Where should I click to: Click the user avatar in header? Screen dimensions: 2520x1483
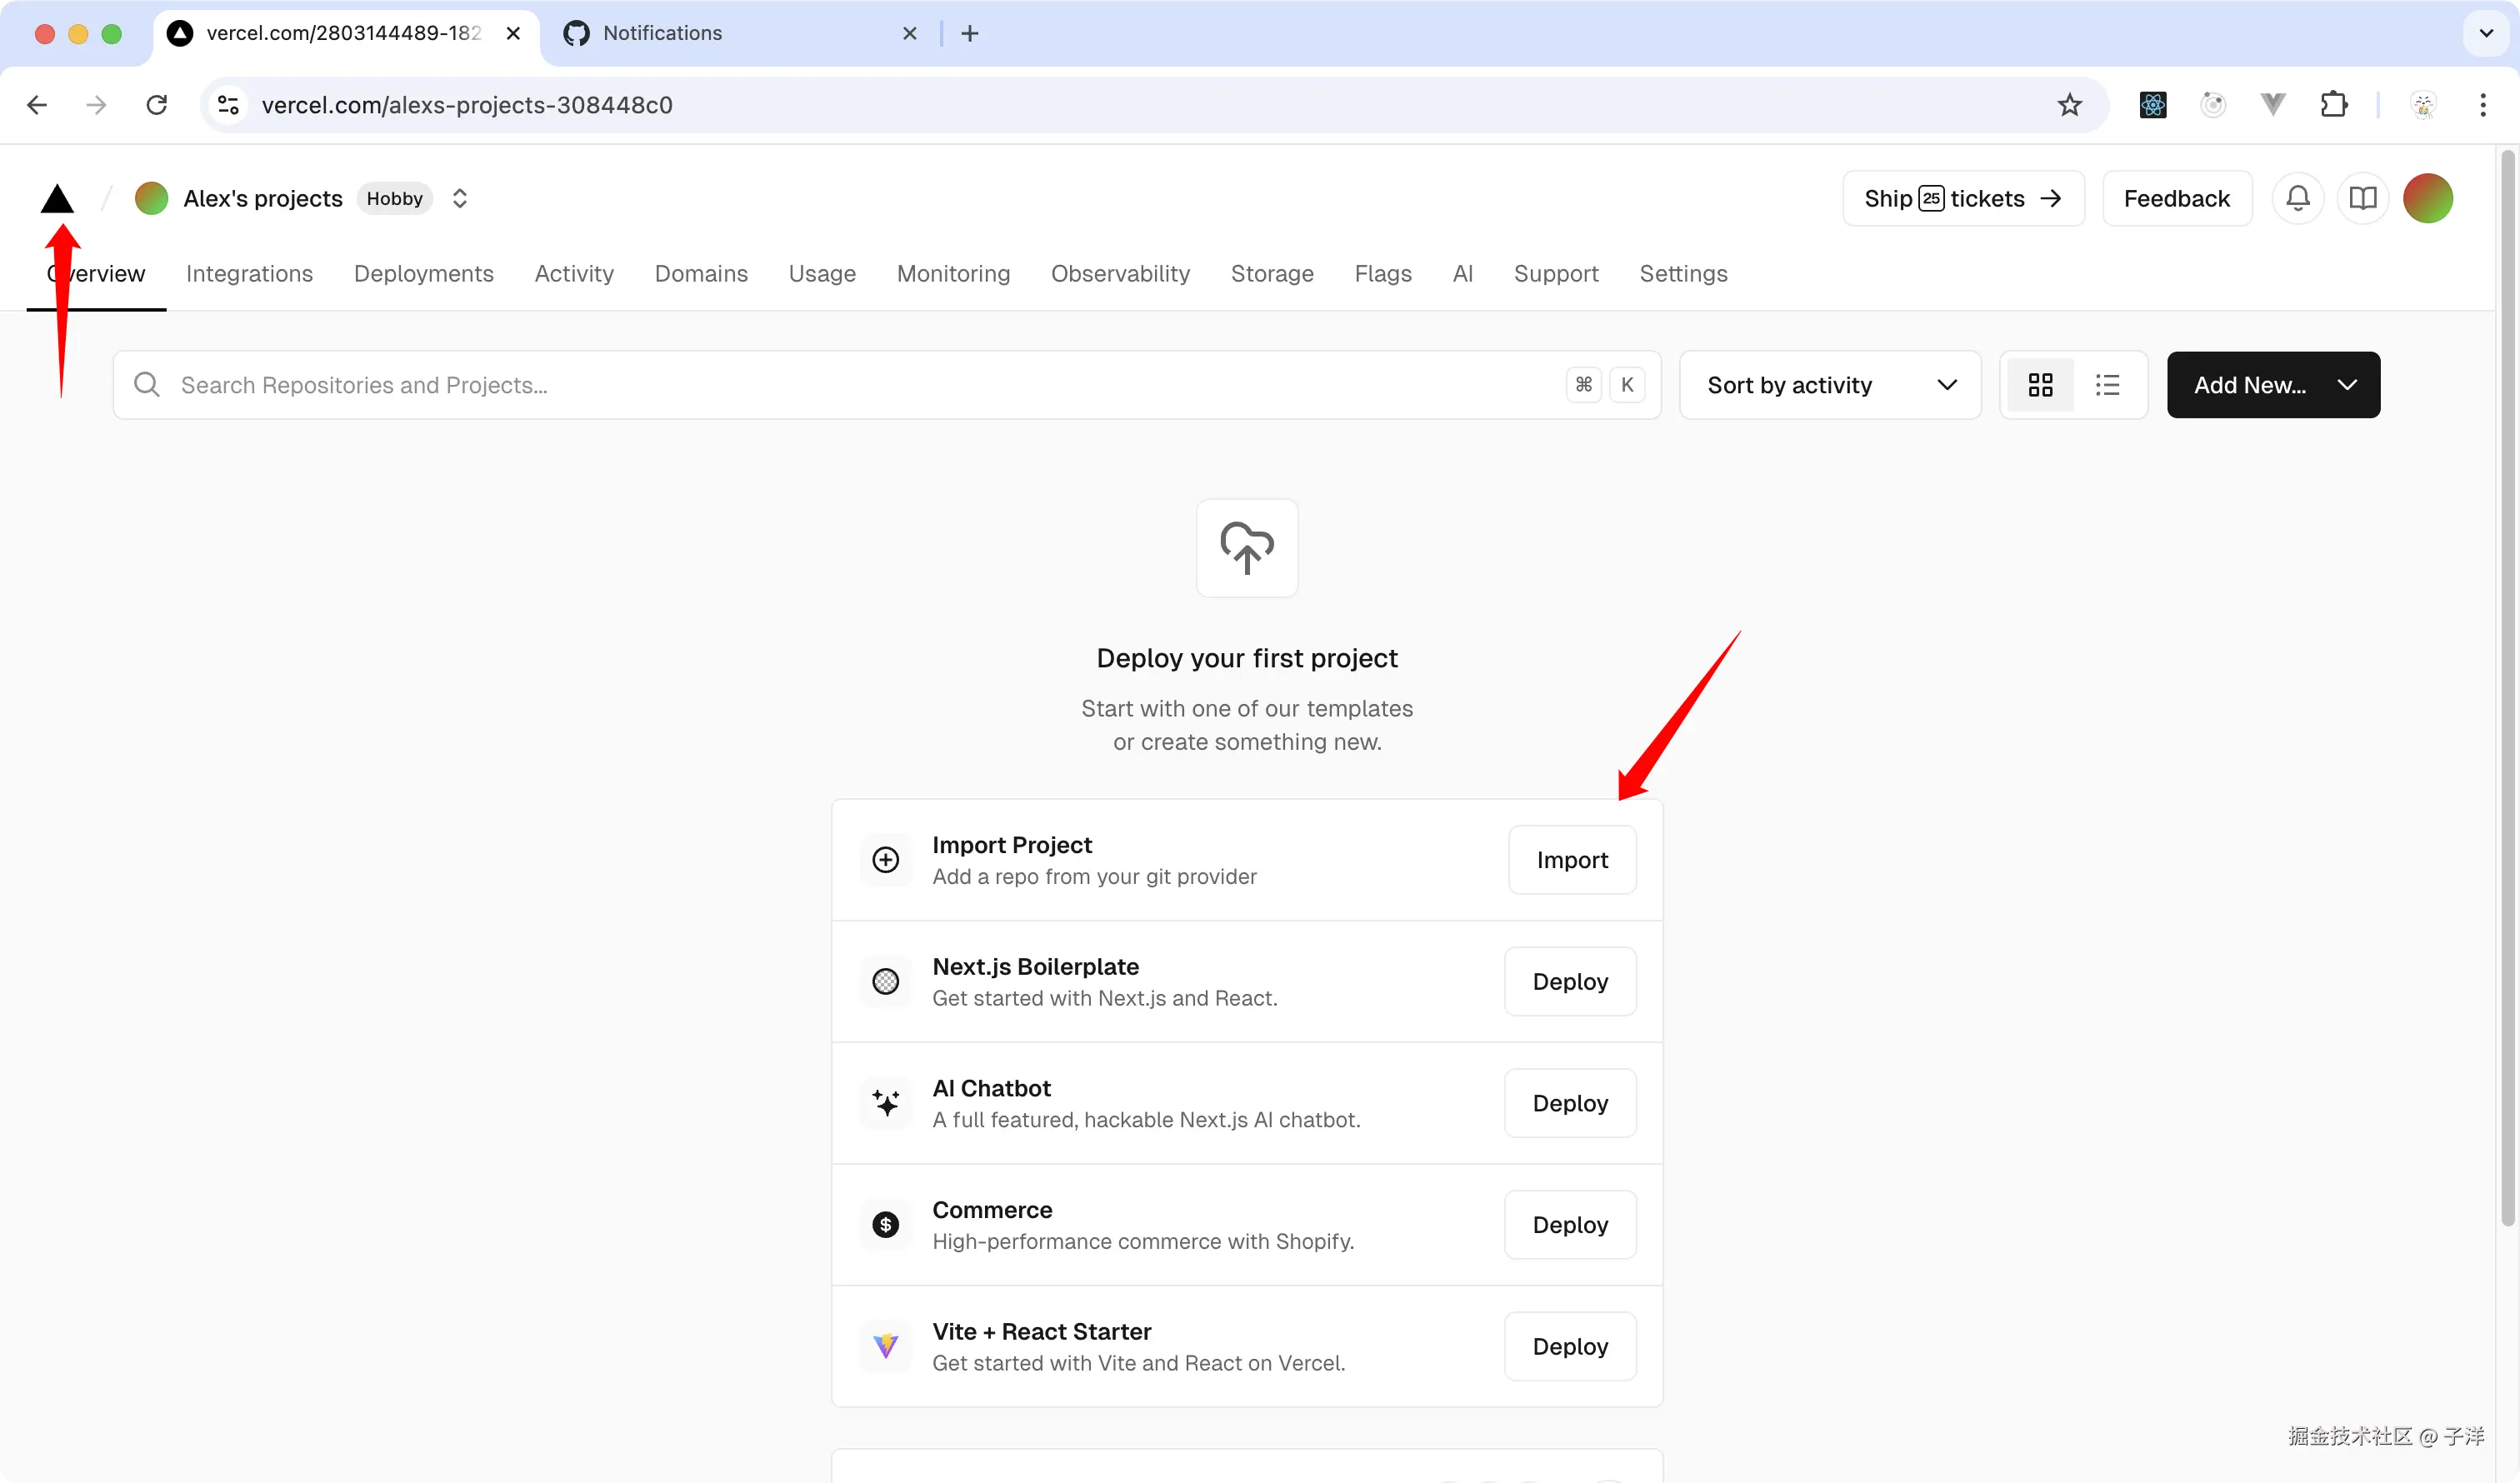[2427, 198]
